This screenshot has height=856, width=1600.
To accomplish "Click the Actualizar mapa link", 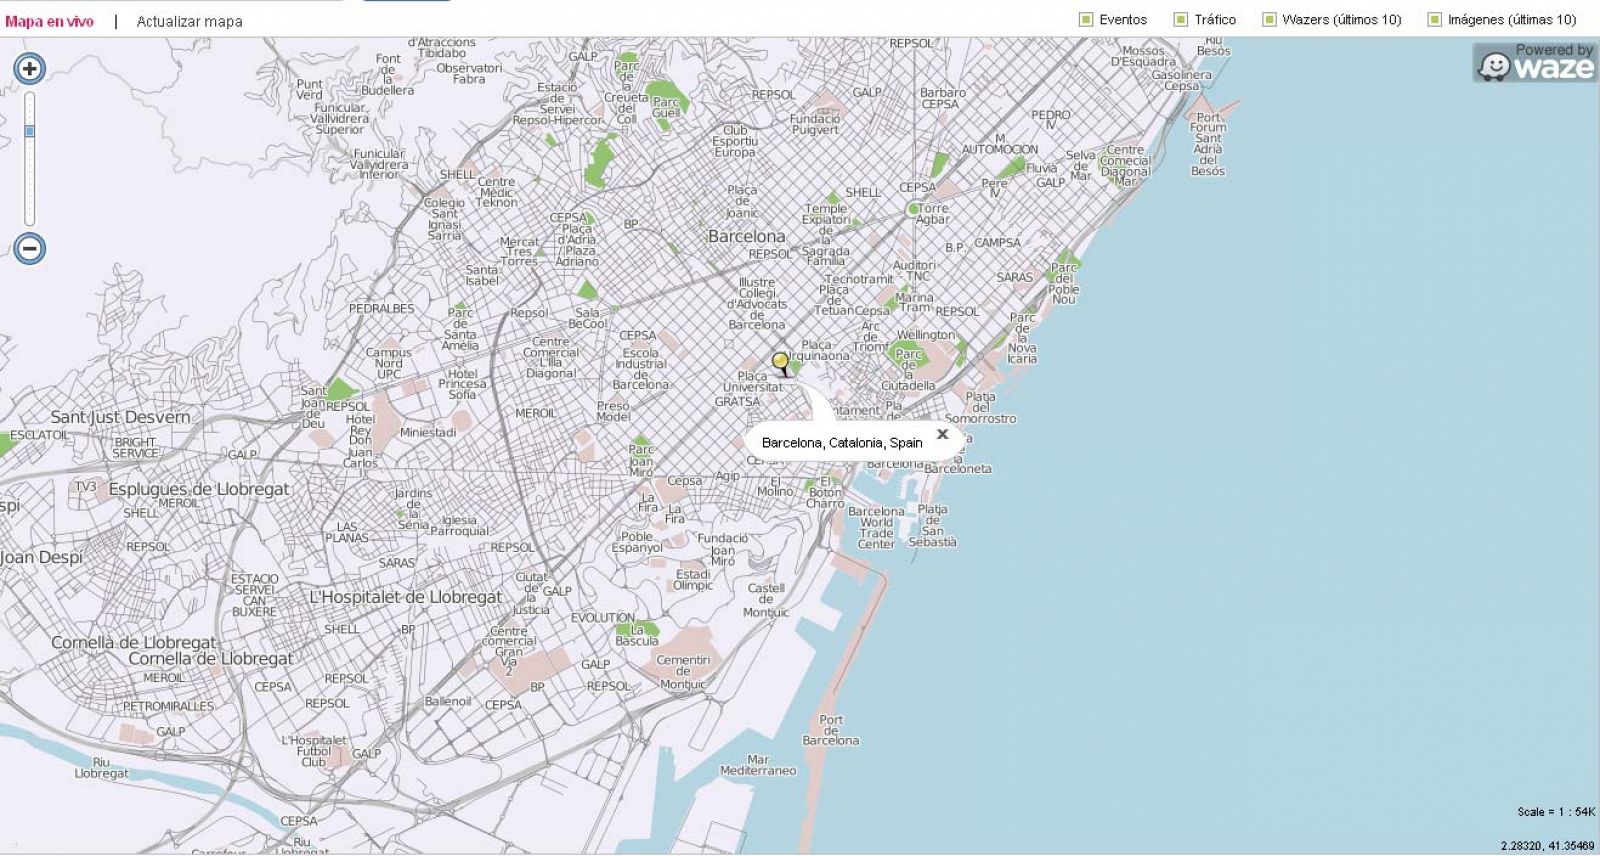I will click(189, 21).
